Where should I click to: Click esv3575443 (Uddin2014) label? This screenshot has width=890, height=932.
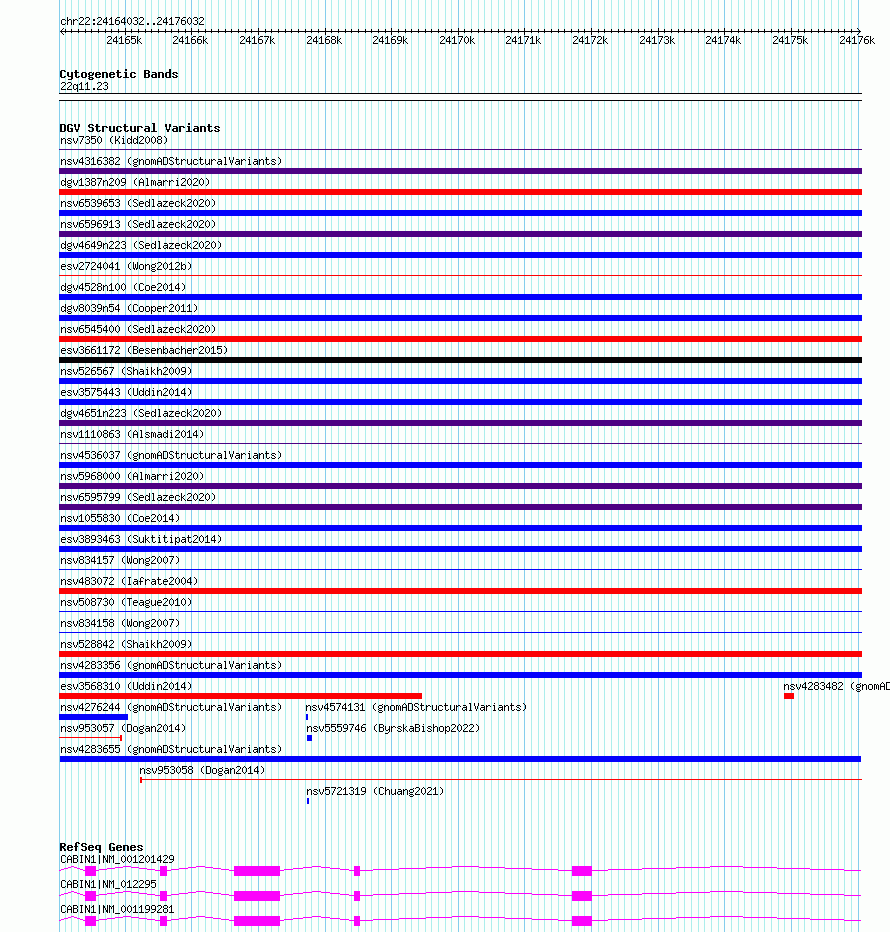[126, 392]
